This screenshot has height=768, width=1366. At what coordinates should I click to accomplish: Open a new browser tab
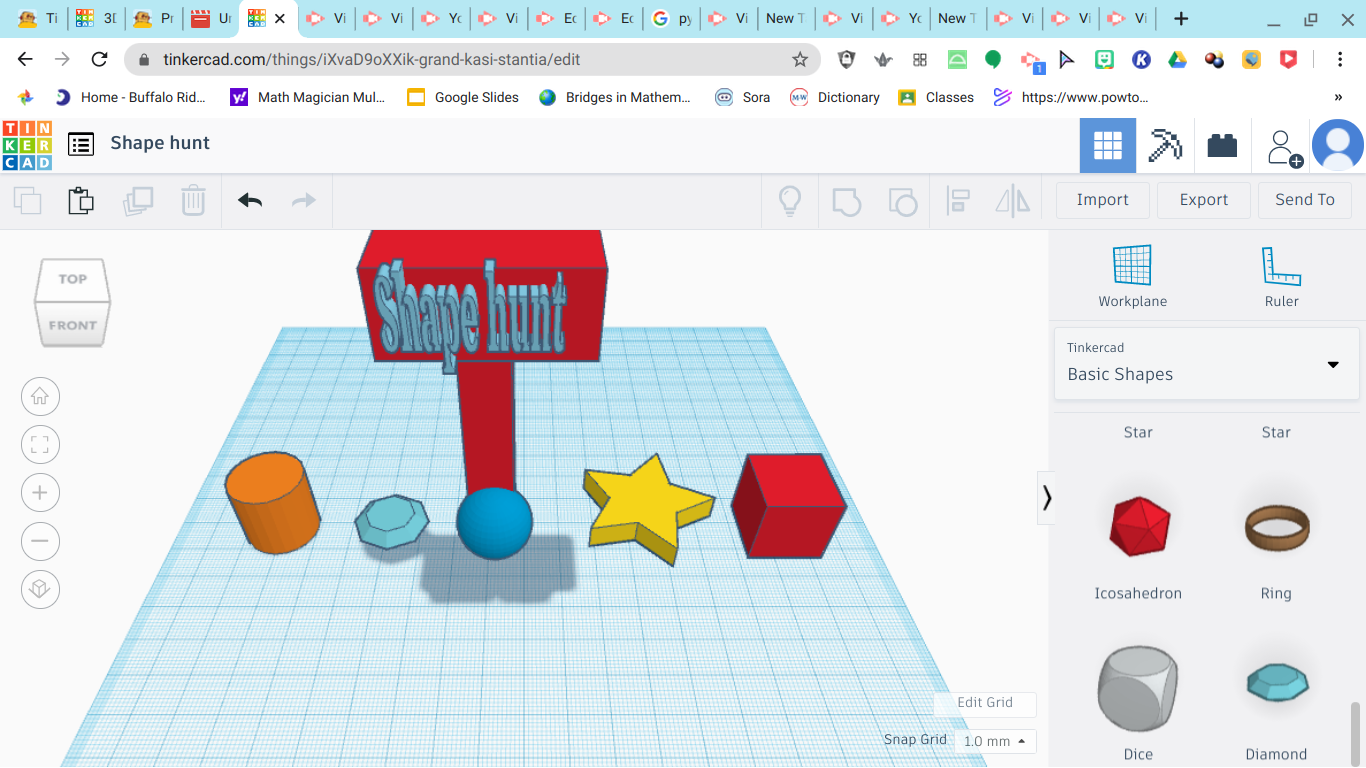[1181, 18]
